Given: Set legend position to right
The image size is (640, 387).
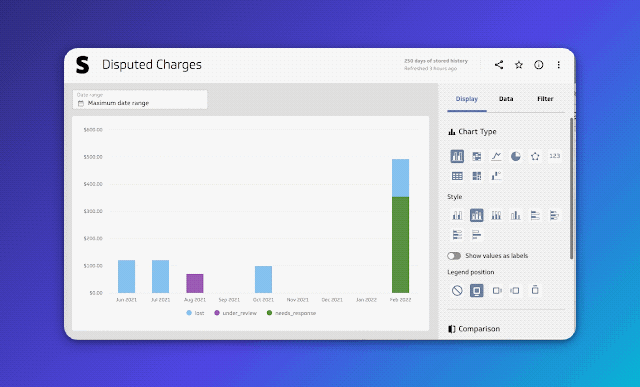Looking at the screenshot, I should pyautogui.click(x=496, y=290).
